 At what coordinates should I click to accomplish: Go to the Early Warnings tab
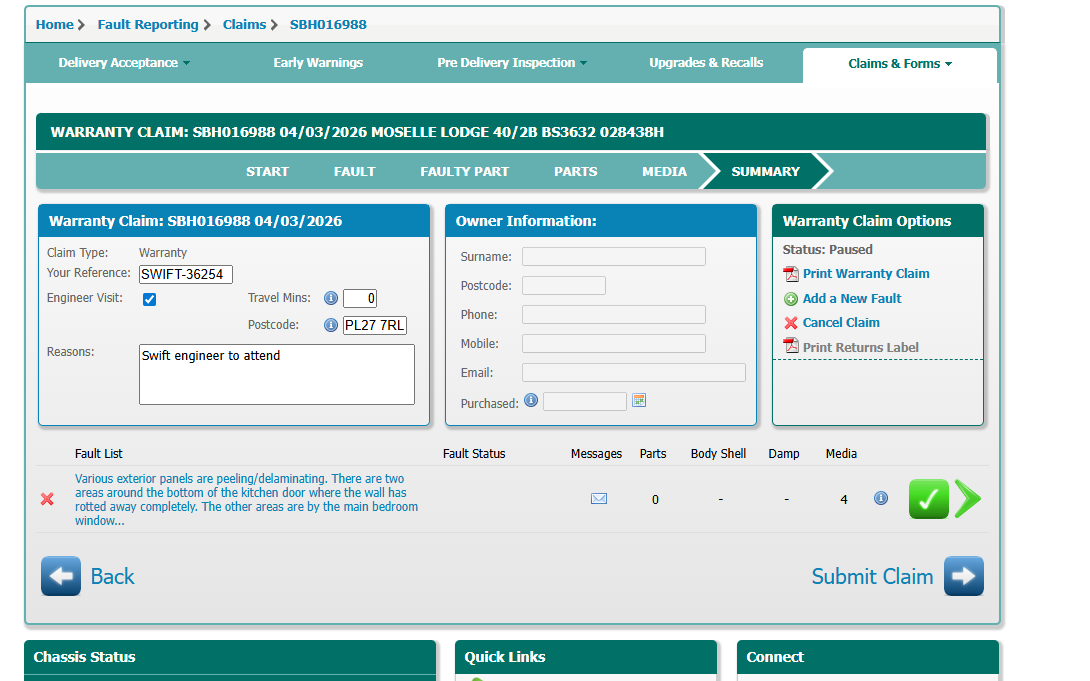[x=318, y=63]
